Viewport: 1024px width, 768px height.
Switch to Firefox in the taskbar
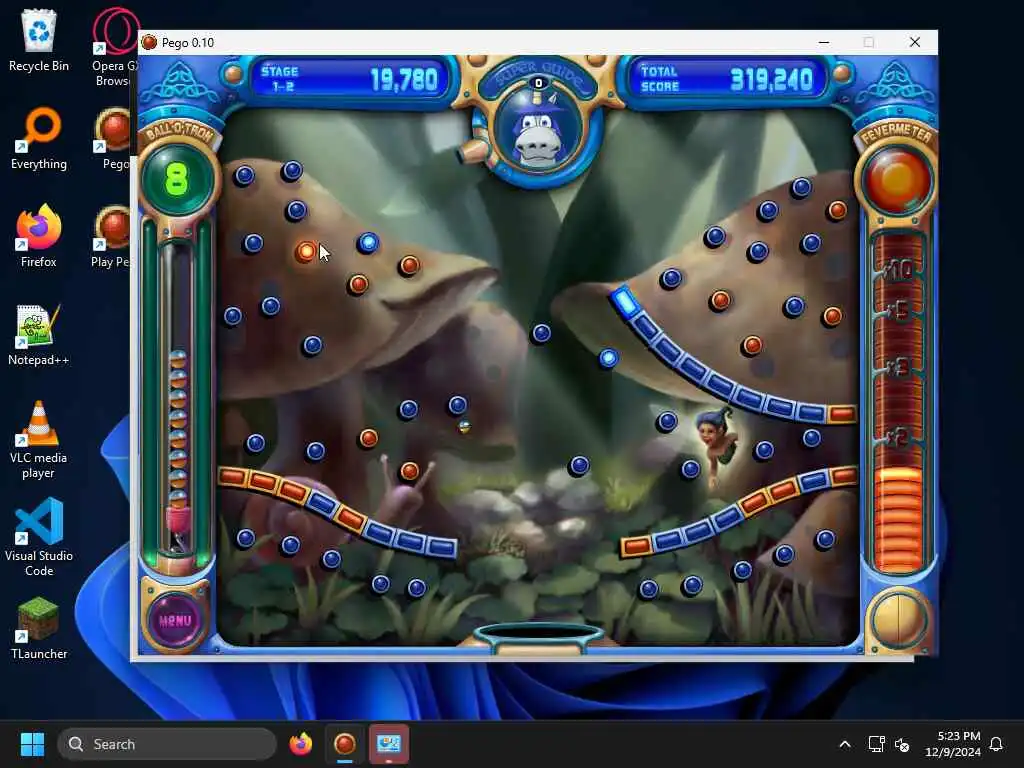pyautogui.click(x=300, y=744)
